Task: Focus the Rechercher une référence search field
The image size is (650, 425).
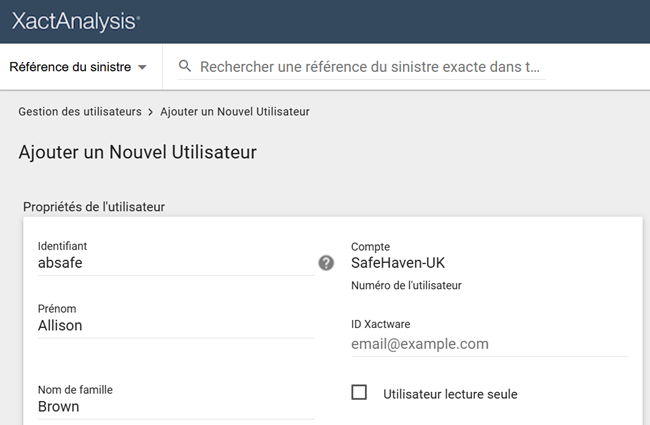Action: coord(370,67)
